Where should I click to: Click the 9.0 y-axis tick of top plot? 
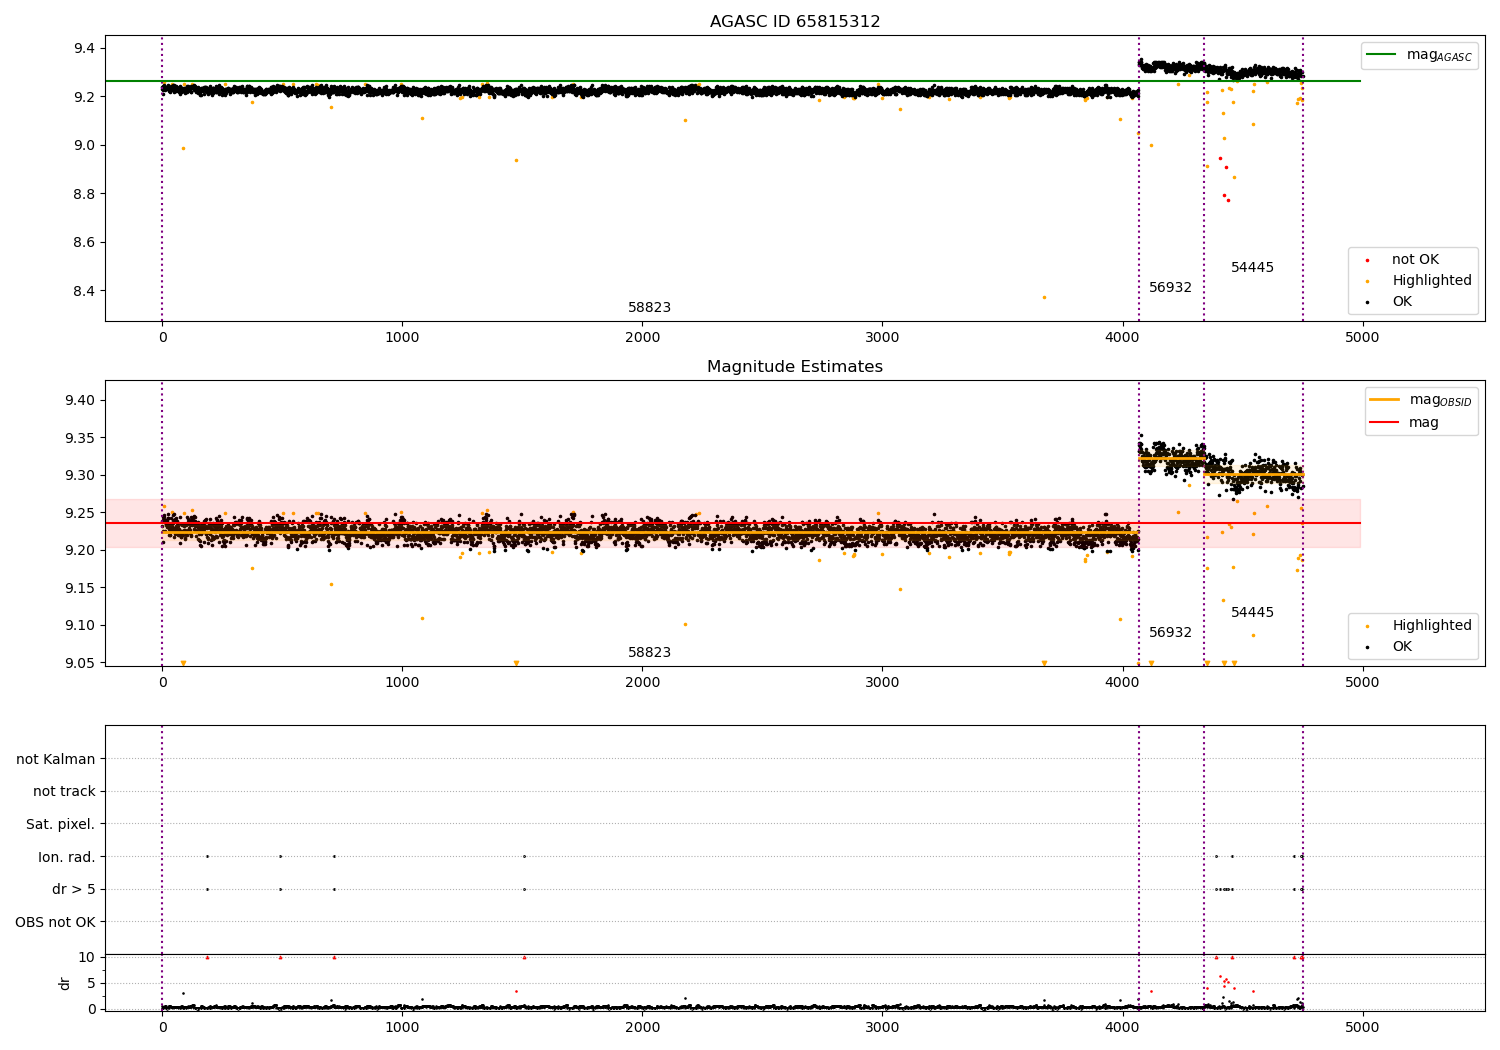(x=84, y=146)
